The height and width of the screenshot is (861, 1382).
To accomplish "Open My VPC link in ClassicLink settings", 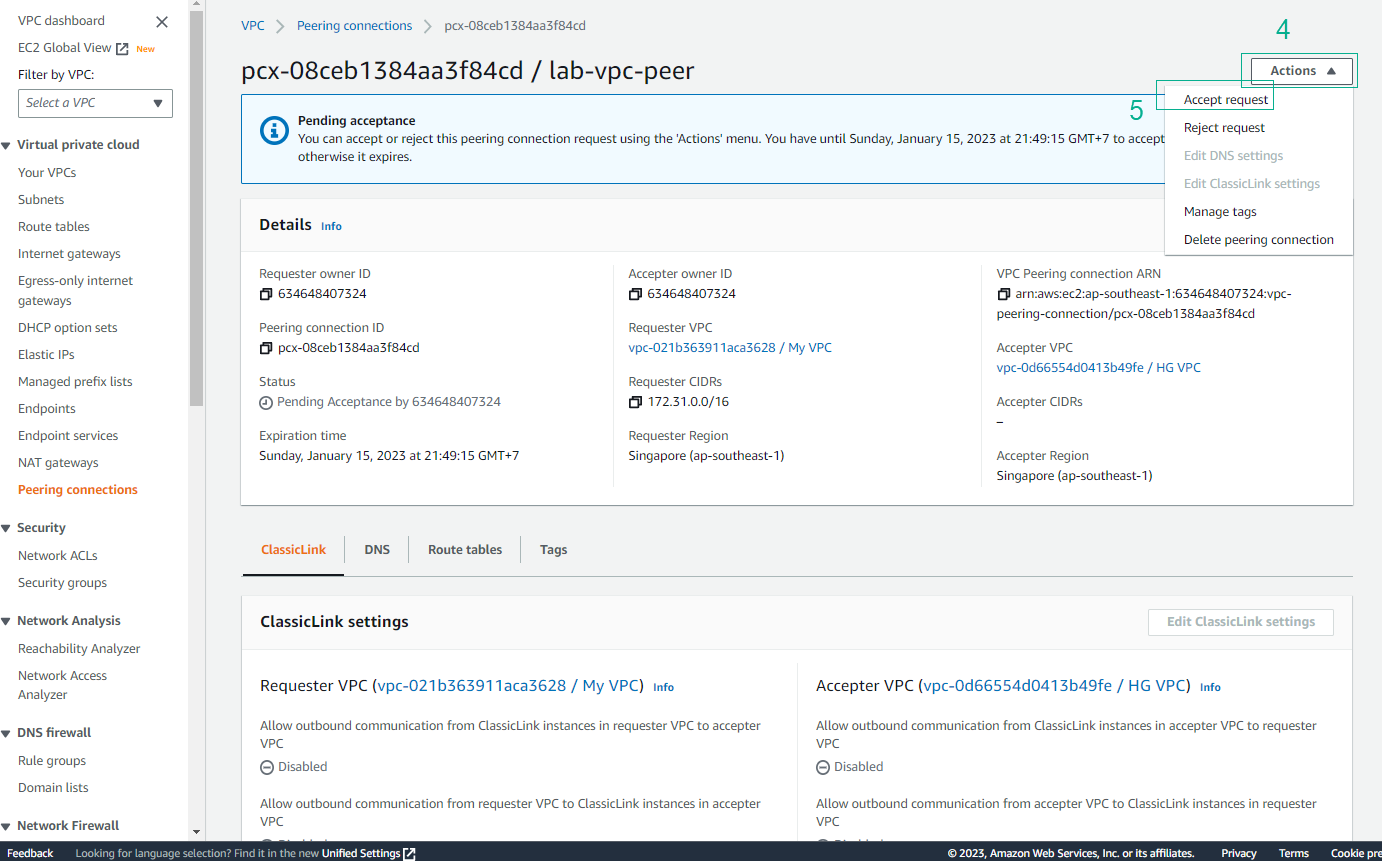I will [x=507, y=686].
